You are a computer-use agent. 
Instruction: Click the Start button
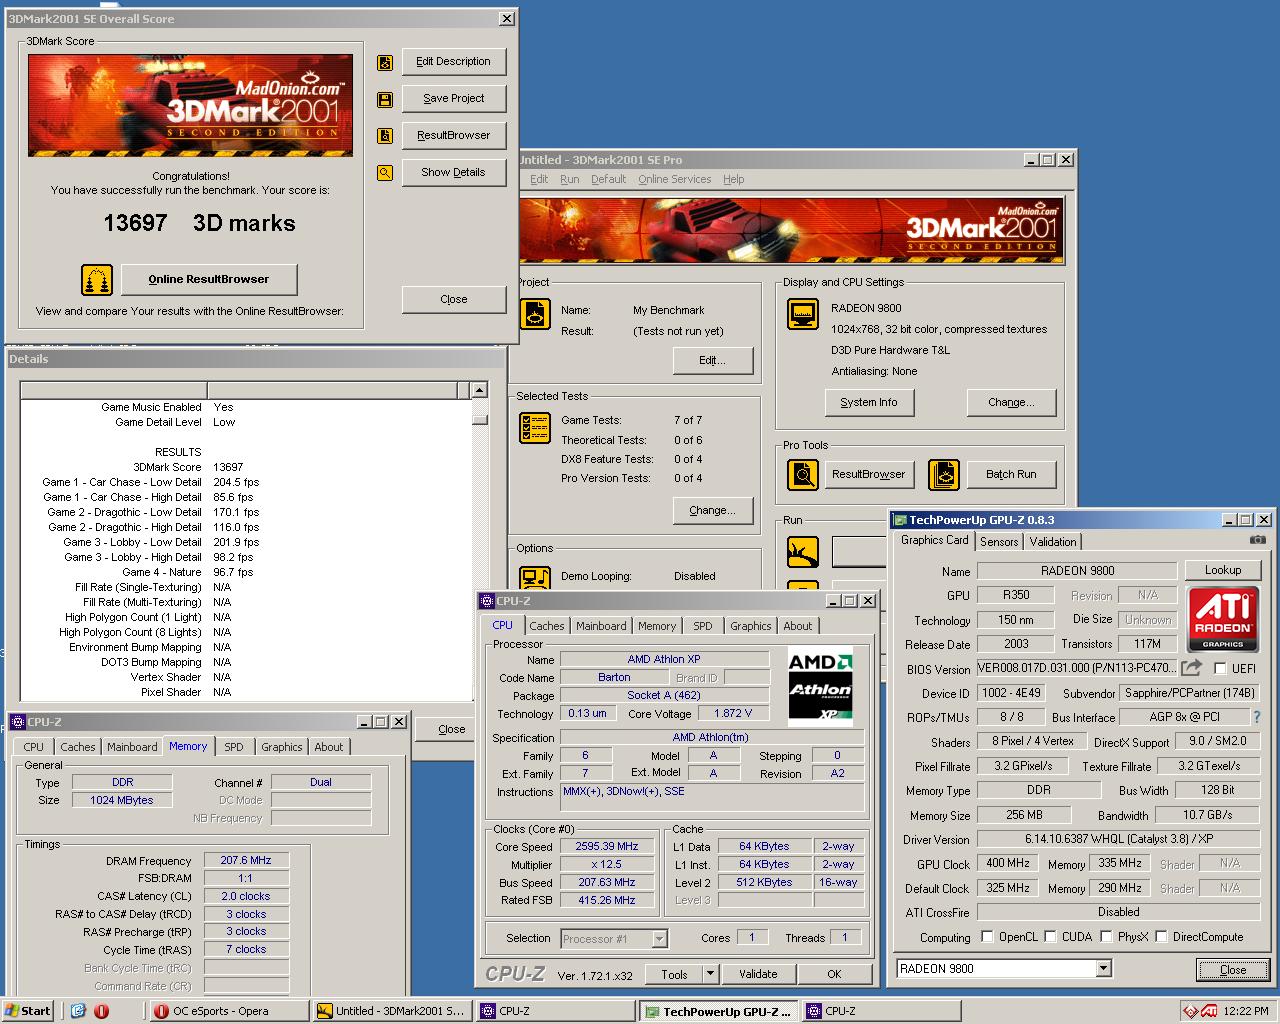(29, 1011)
